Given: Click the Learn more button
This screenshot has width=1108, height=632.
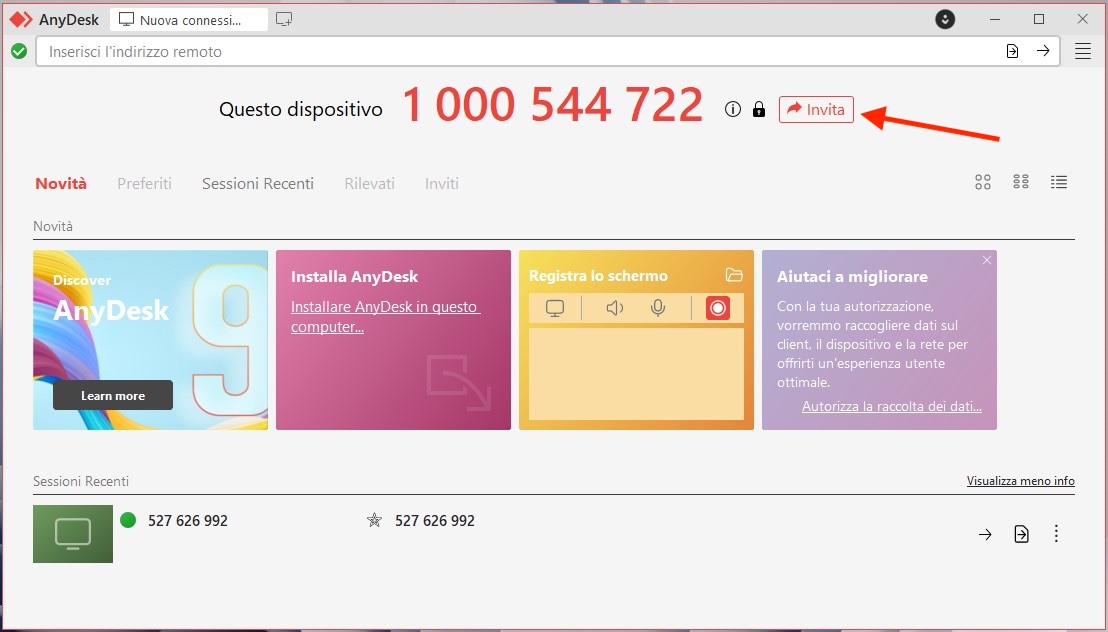Looking at the screenshot, I should (x=113, y=395).
